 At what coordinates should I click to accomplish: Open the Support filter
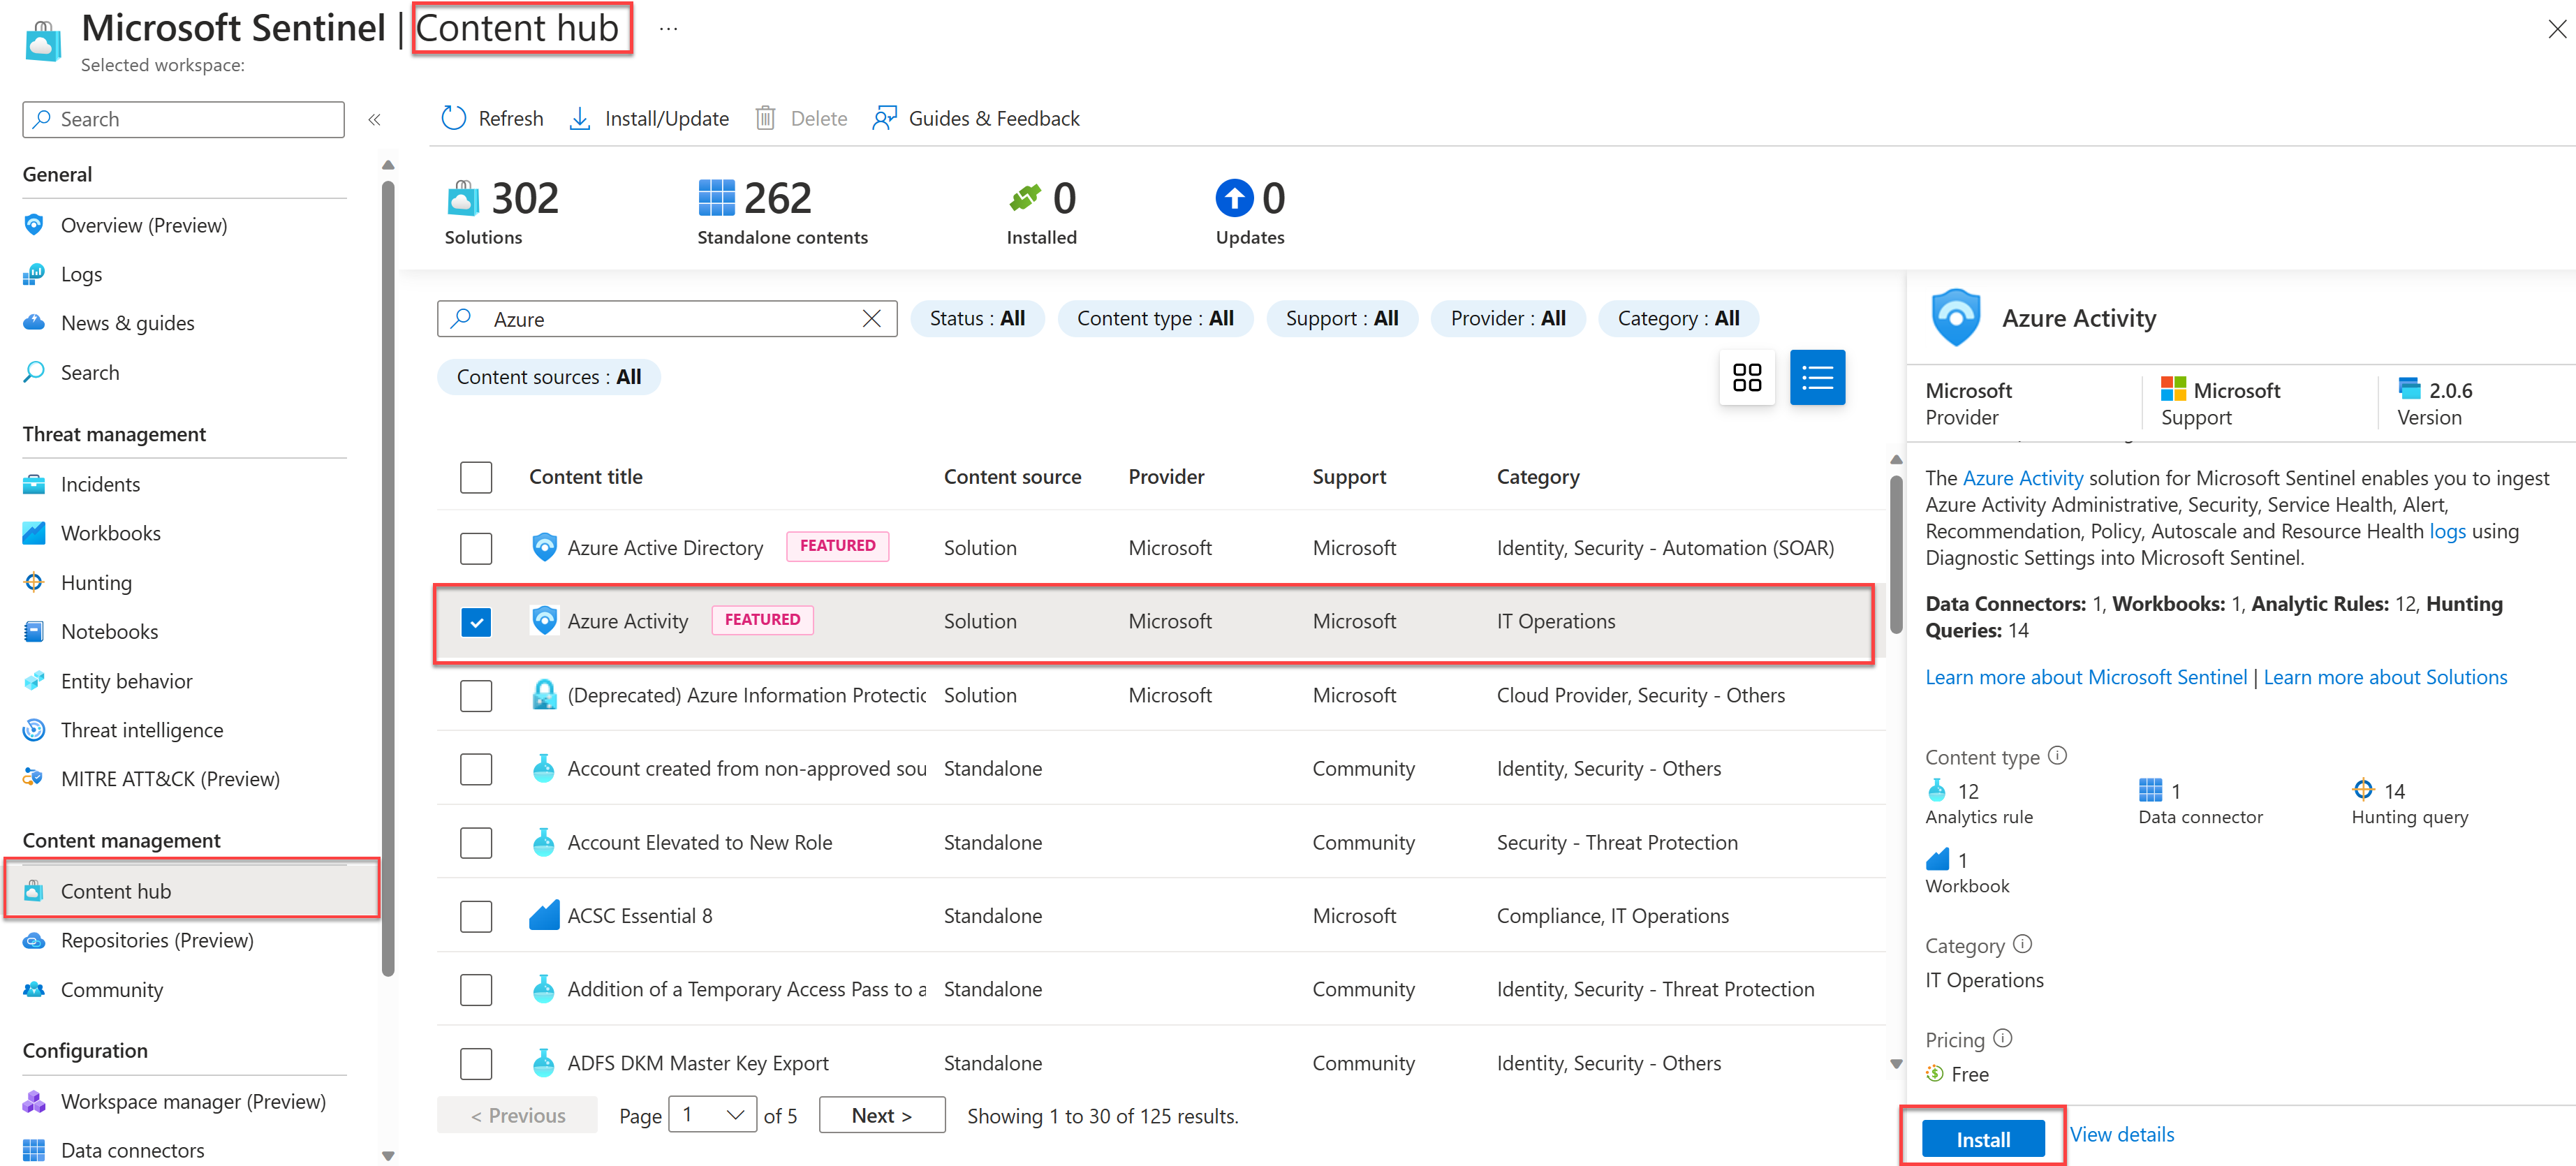(x=1342, y=318)
